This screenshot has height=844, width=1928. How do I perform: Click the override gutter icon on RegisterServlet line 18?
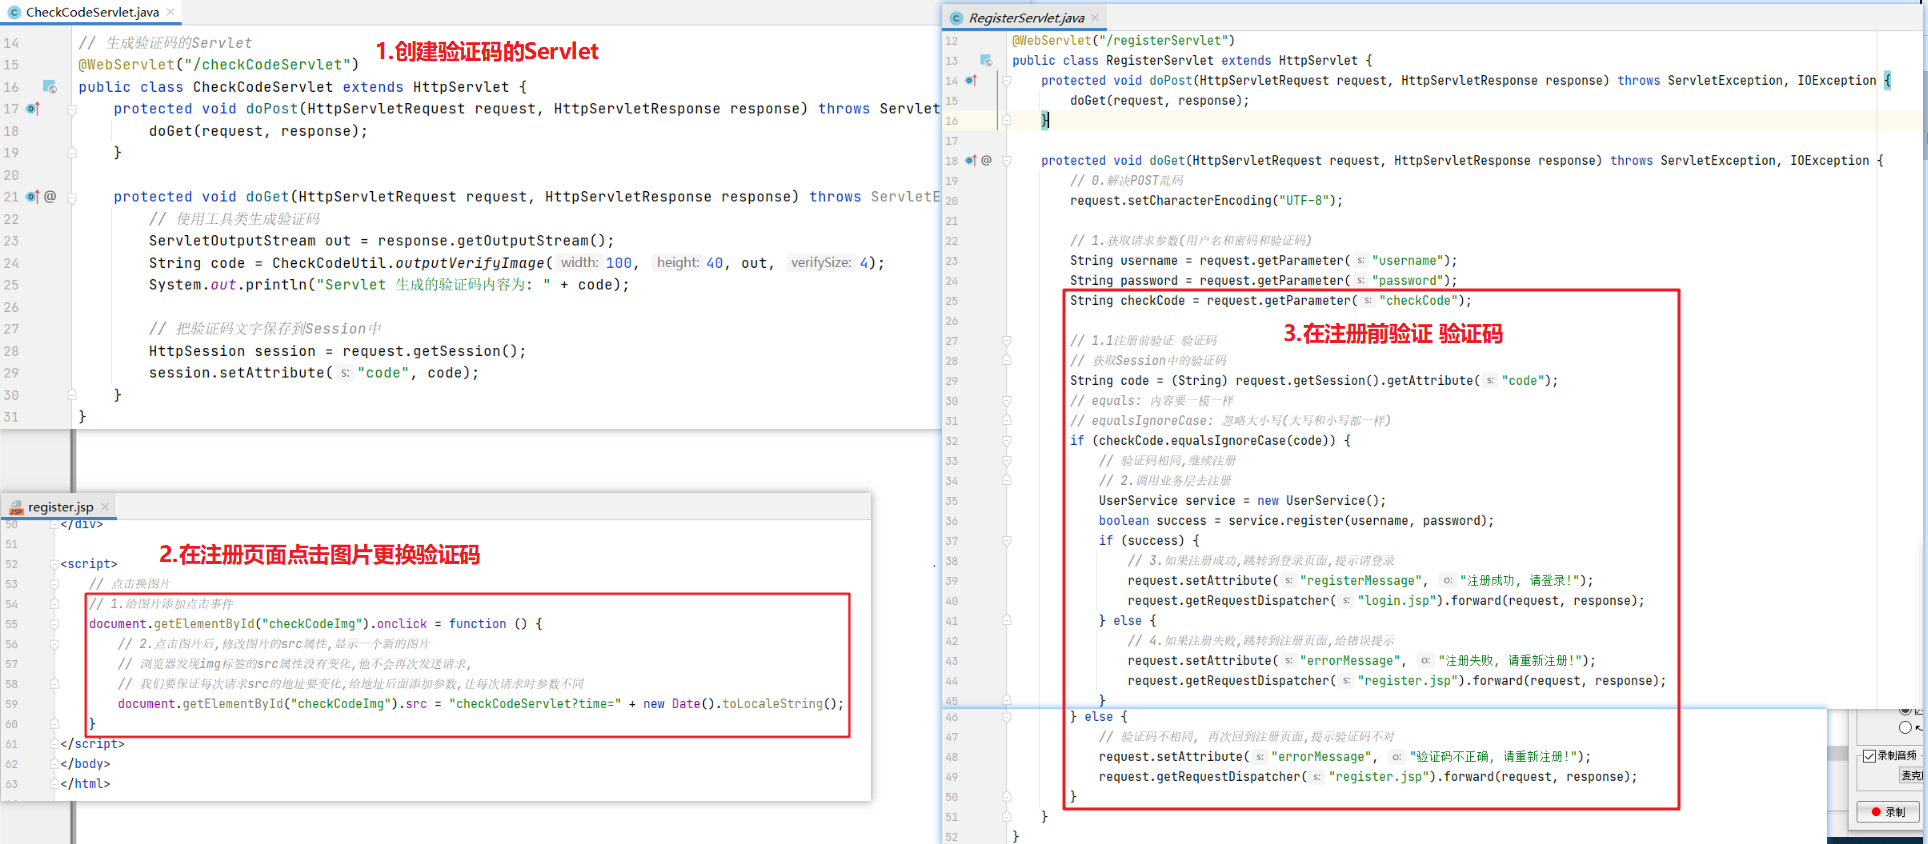click(x=971, y=161)
